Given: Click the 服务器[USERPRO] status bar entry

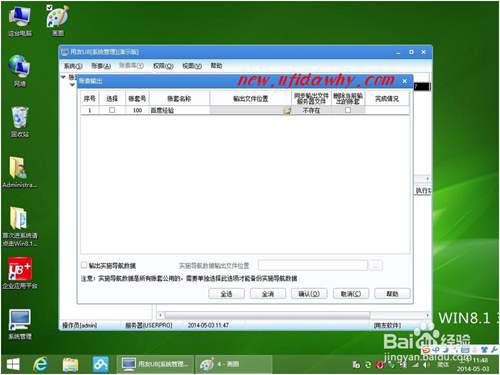Looking at the screenshot, I should coord(149,325).
